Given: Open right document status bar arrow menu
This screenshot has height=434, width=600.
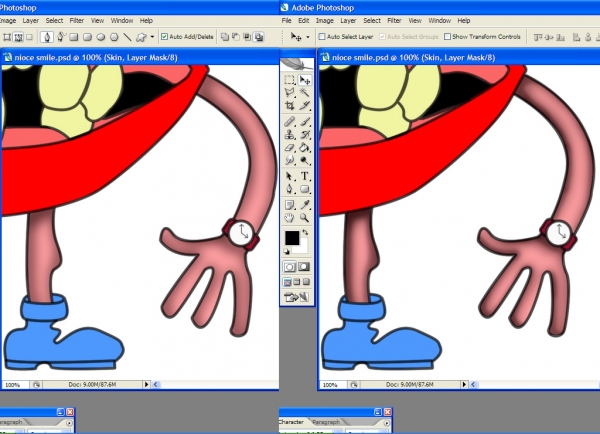Looking at the screenshot, I should 464,384.
